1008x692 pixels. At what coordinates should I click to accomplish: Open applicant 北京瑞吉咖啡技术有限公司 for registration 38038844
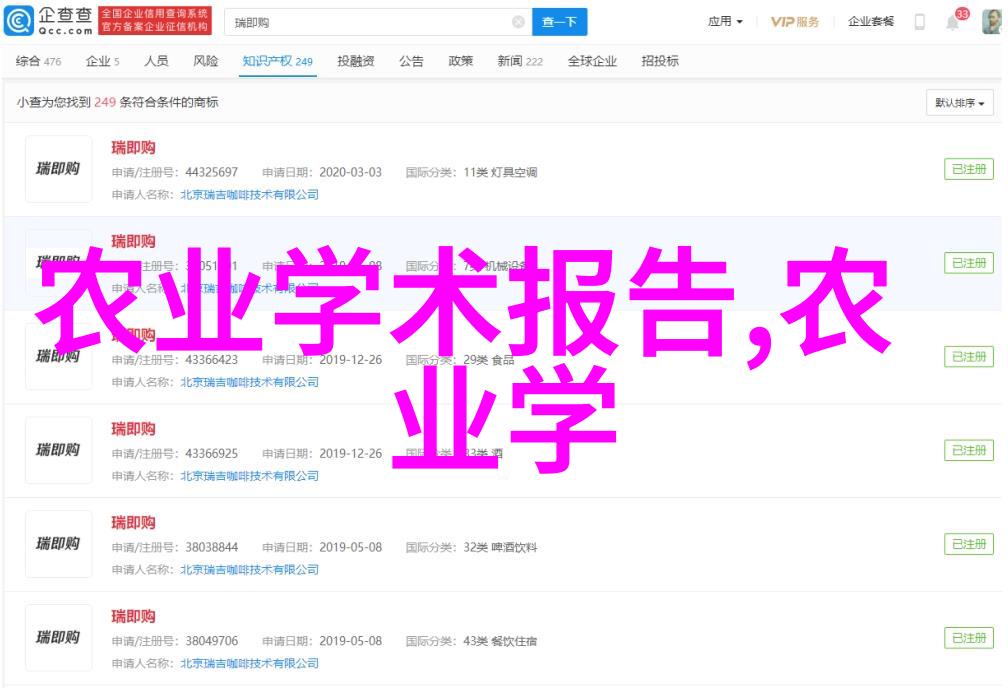(x=249, y=570)
